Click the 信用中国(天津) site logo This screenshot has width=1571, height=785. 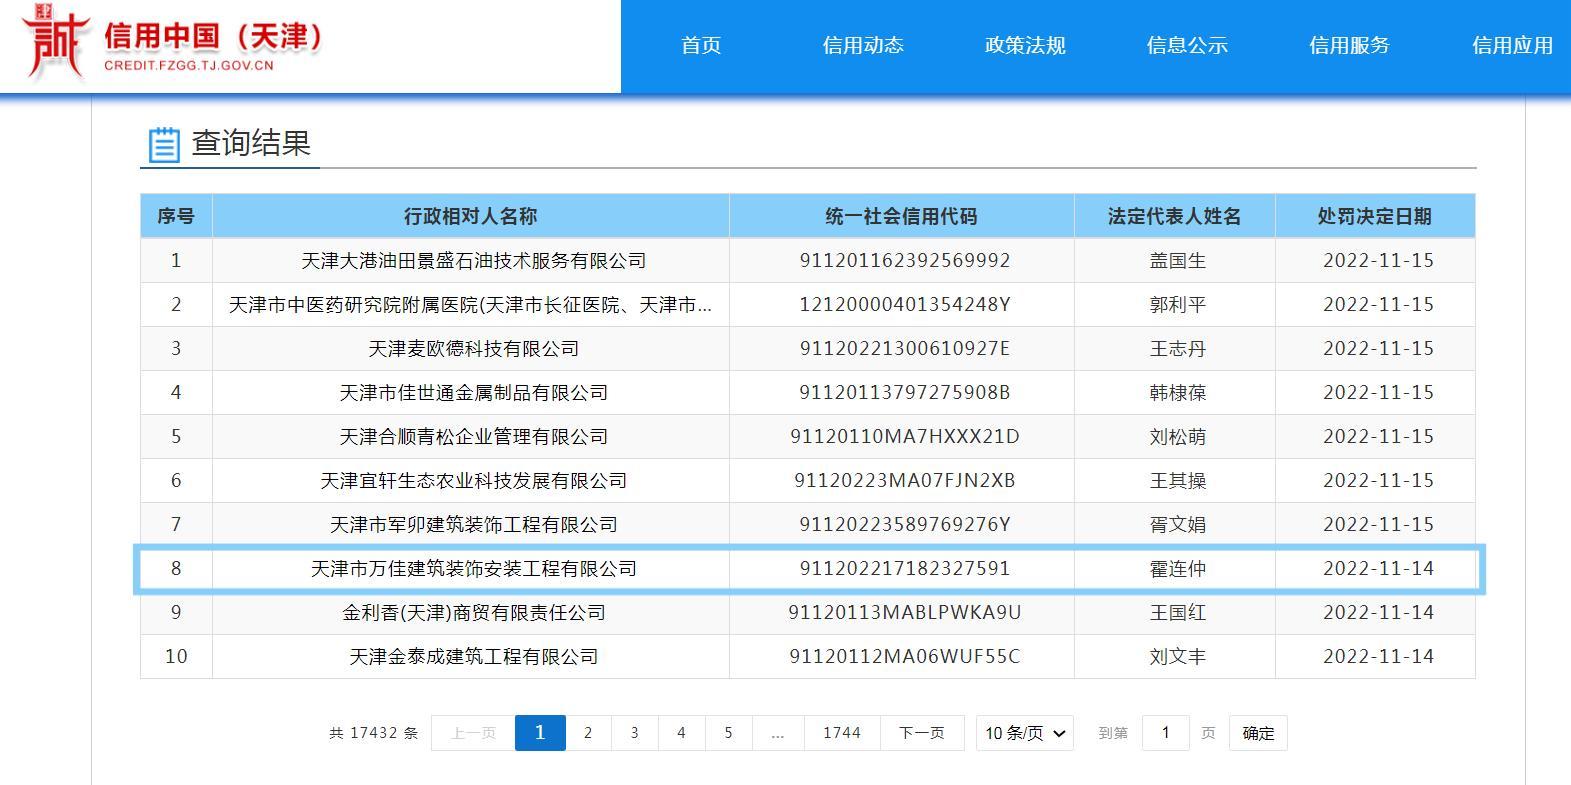click(x=173, y=42)
